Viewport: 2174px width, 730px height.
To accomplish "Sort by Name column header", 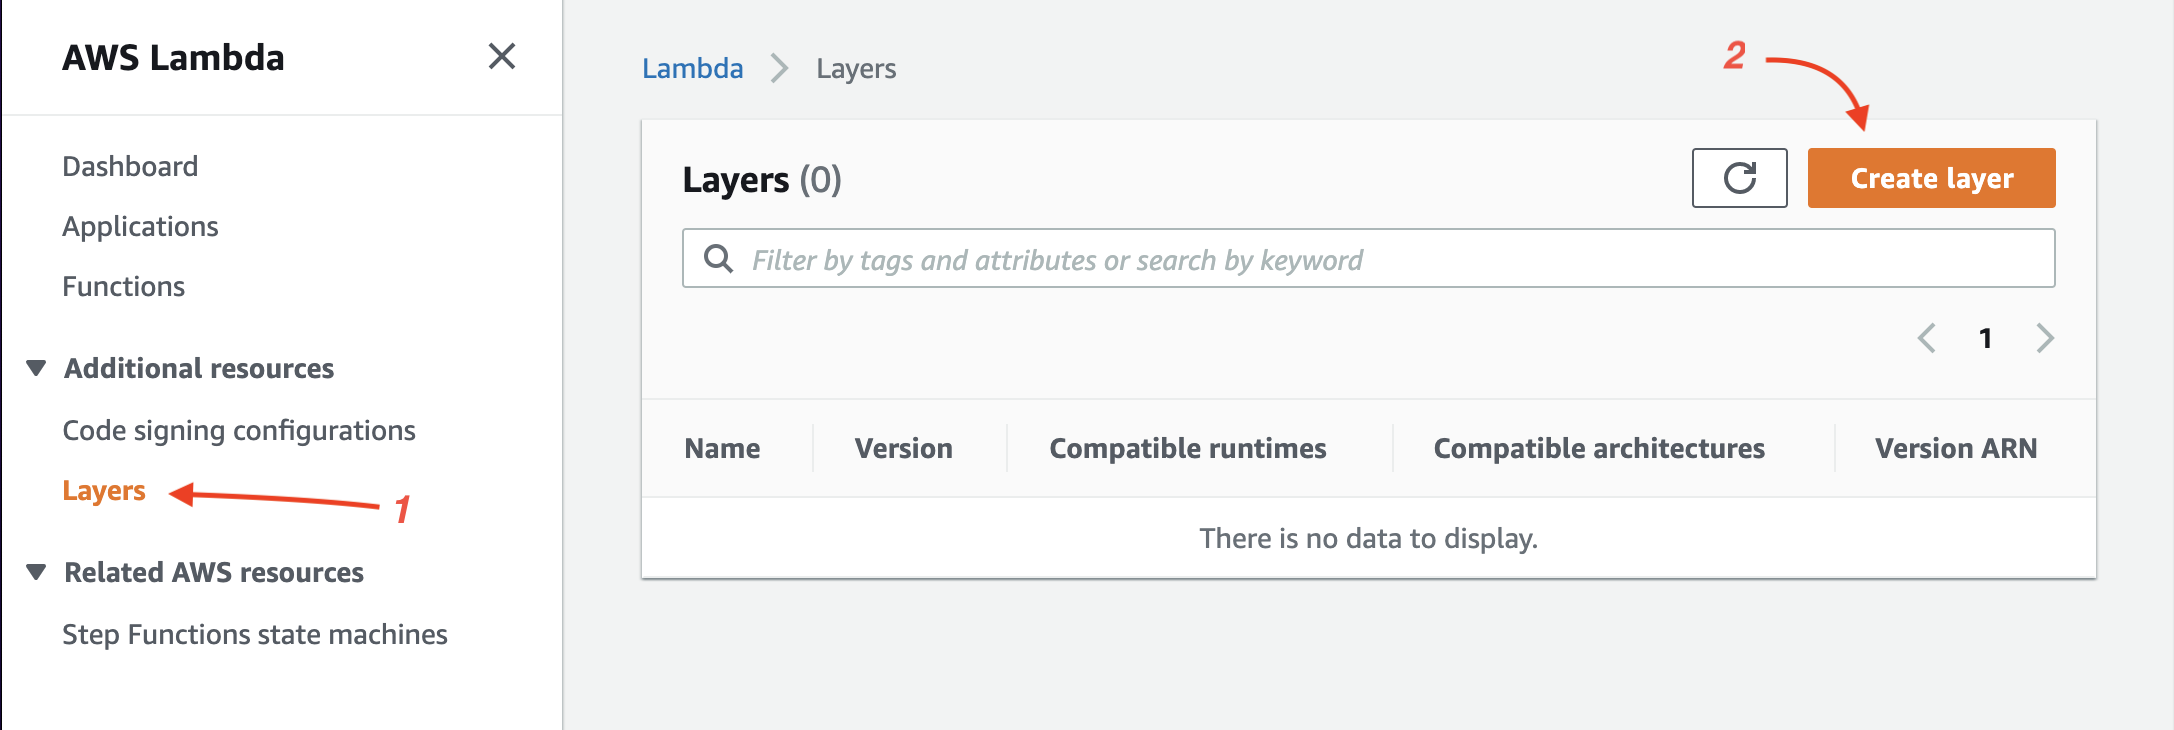I will coord(722,448).
